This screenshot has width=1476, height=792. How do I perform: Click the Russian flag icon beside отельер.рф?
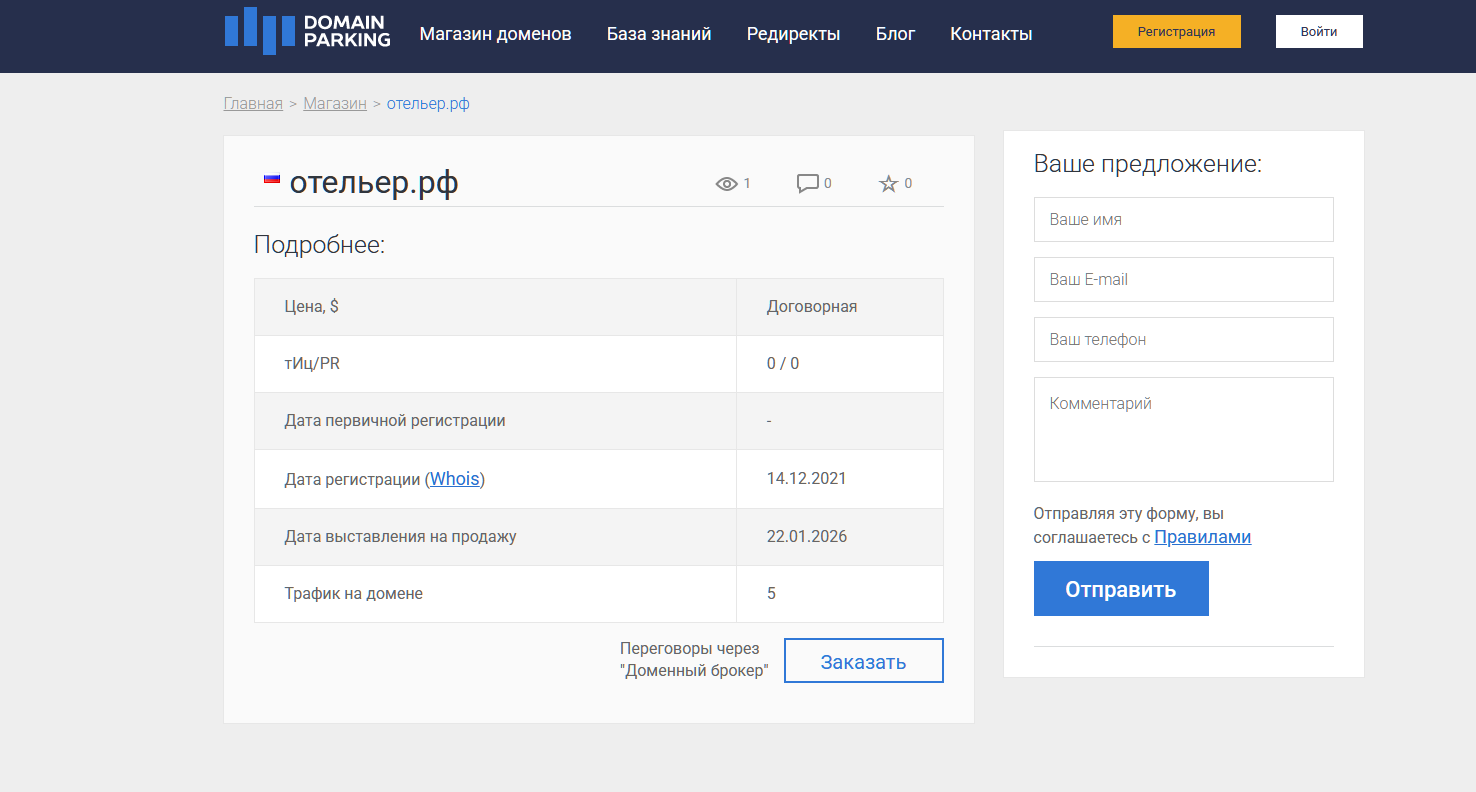[271, 179]
